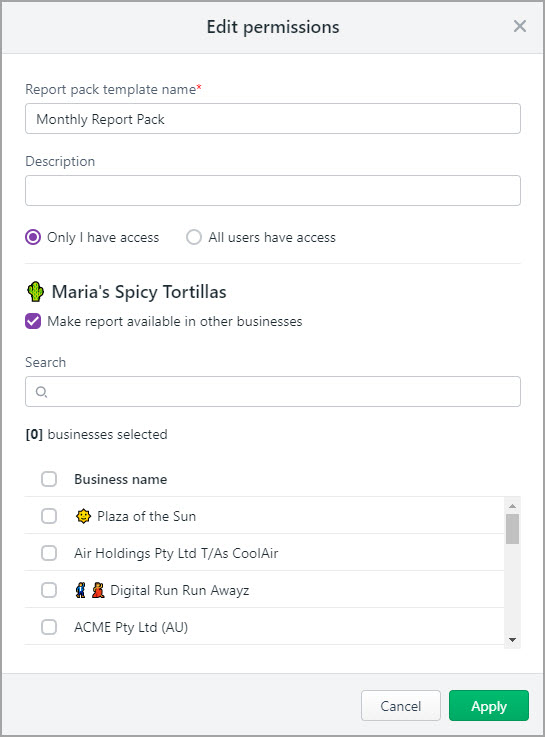545x737 pixels.
Task: Click the dancing couple icon beside Digital Run Run Awayz
Action: point(90,590)
